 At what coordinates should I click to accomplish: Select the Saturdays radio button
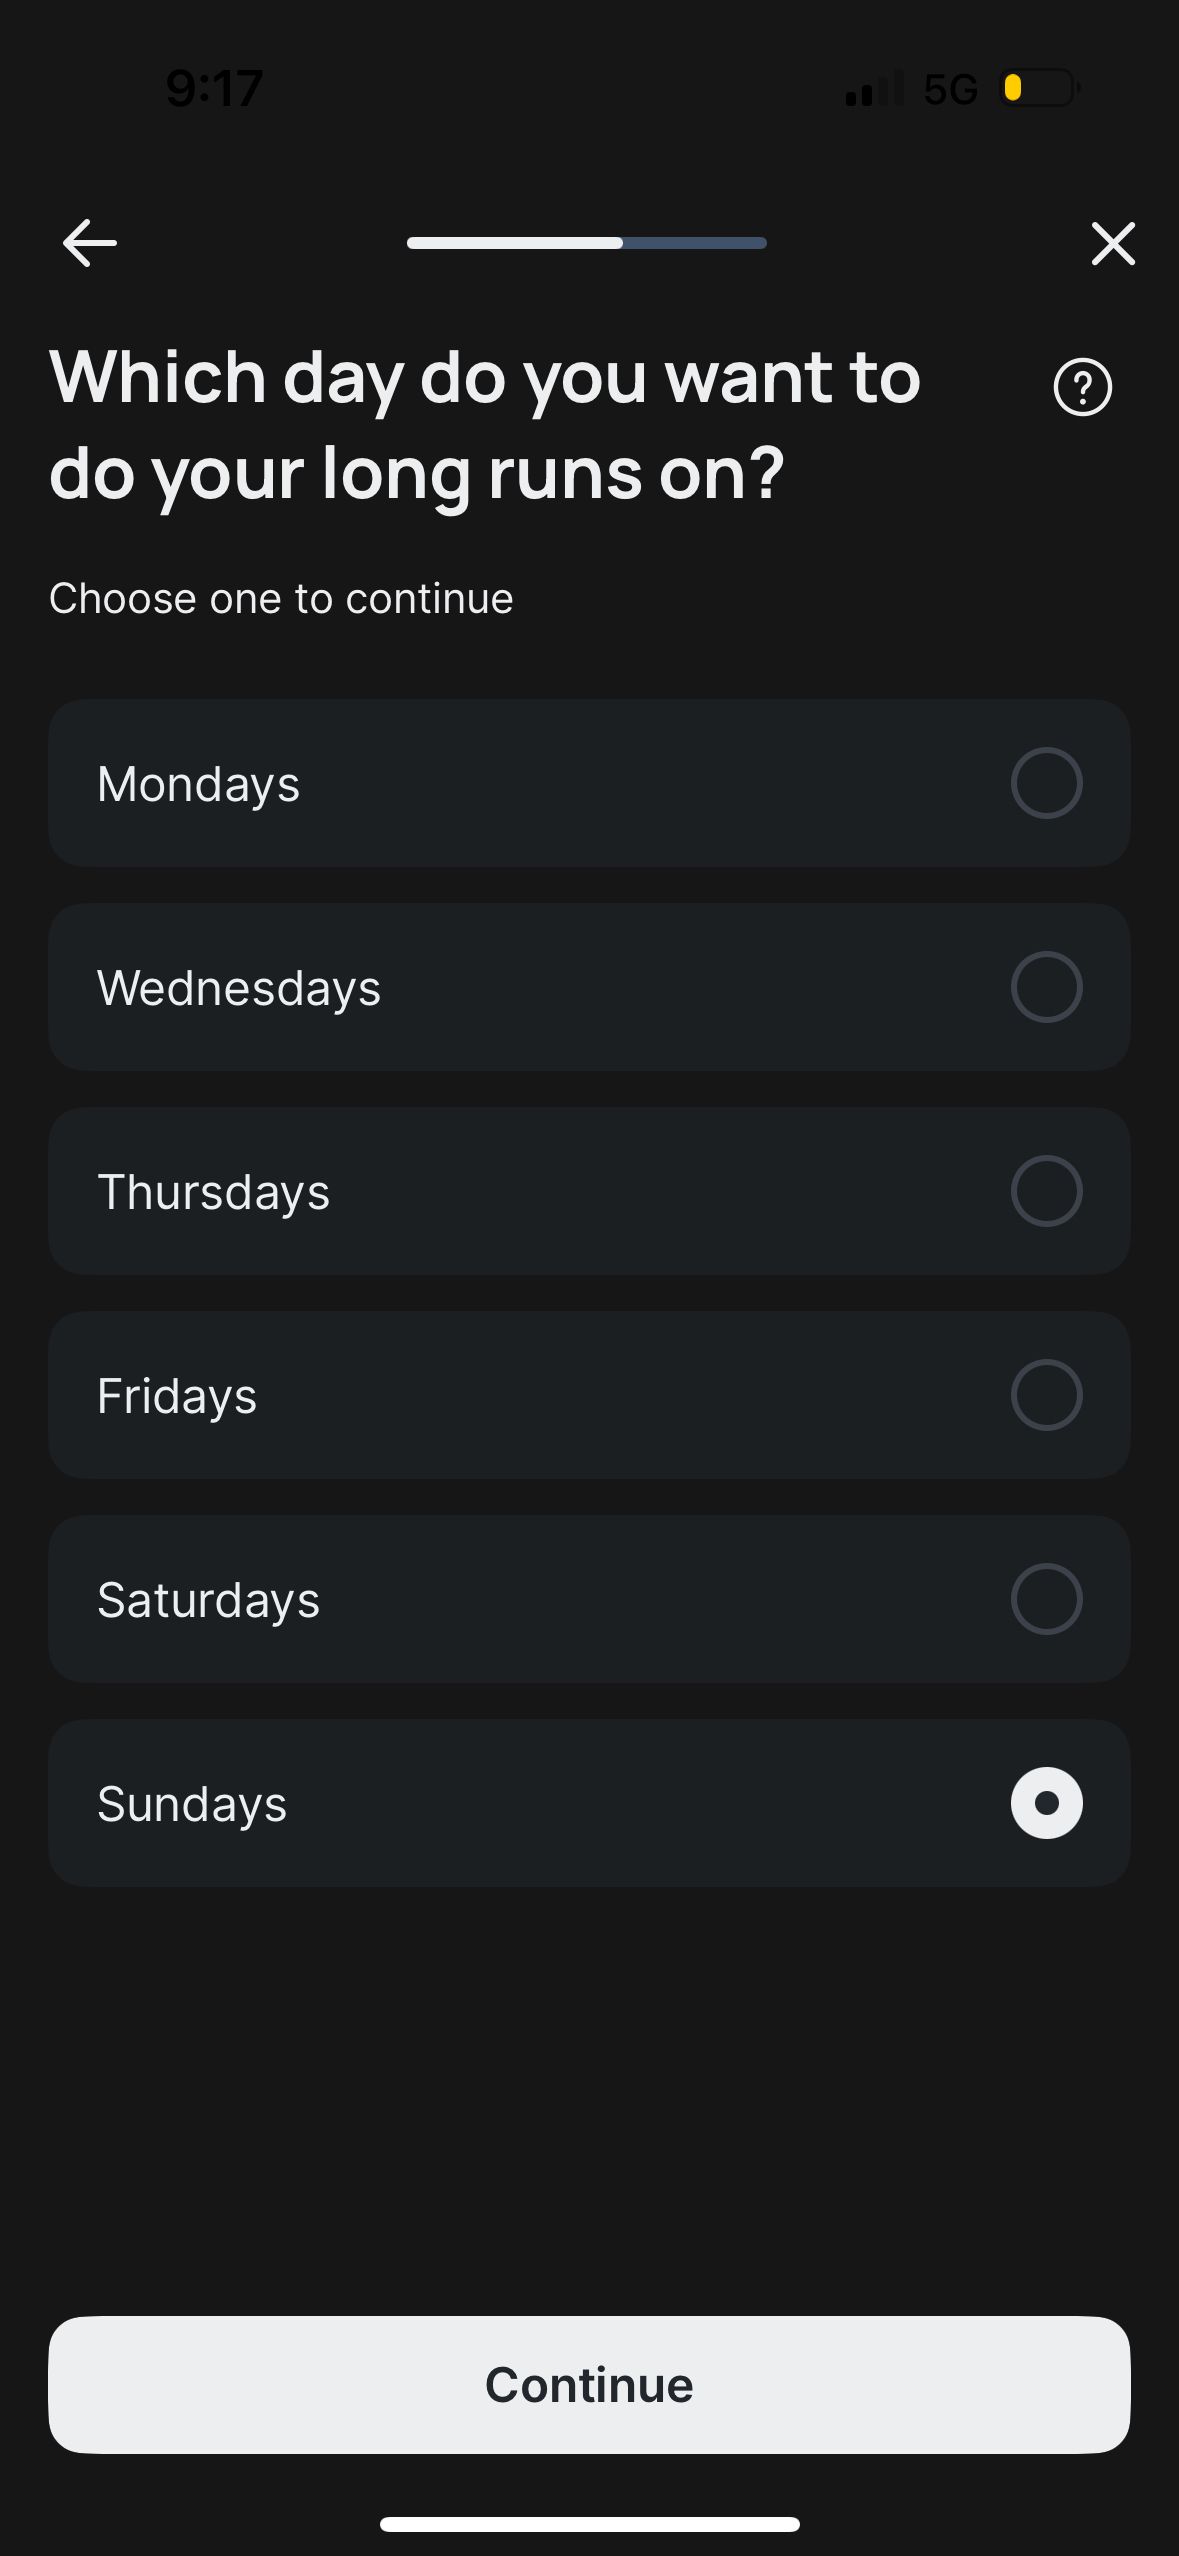pyautogui.click(x=1046, y=1599)
